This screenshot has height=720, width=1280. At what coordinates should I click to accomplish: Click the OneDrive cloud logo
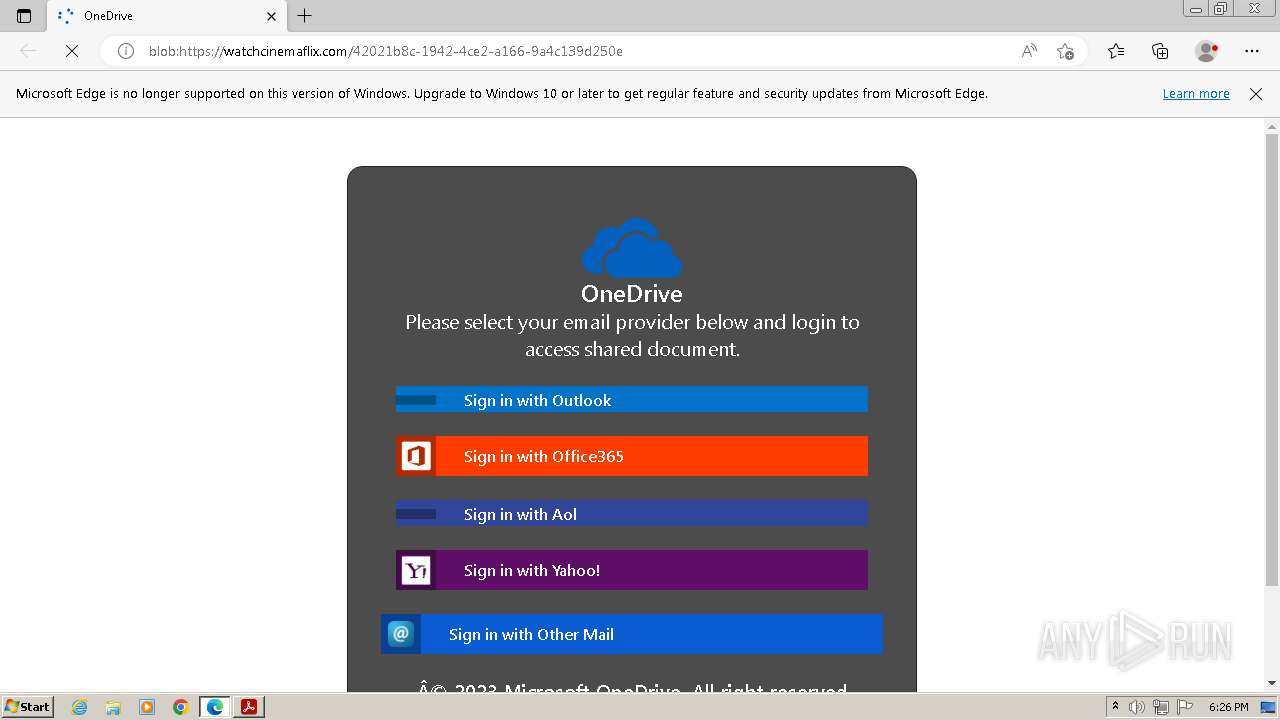pos(632,249)
